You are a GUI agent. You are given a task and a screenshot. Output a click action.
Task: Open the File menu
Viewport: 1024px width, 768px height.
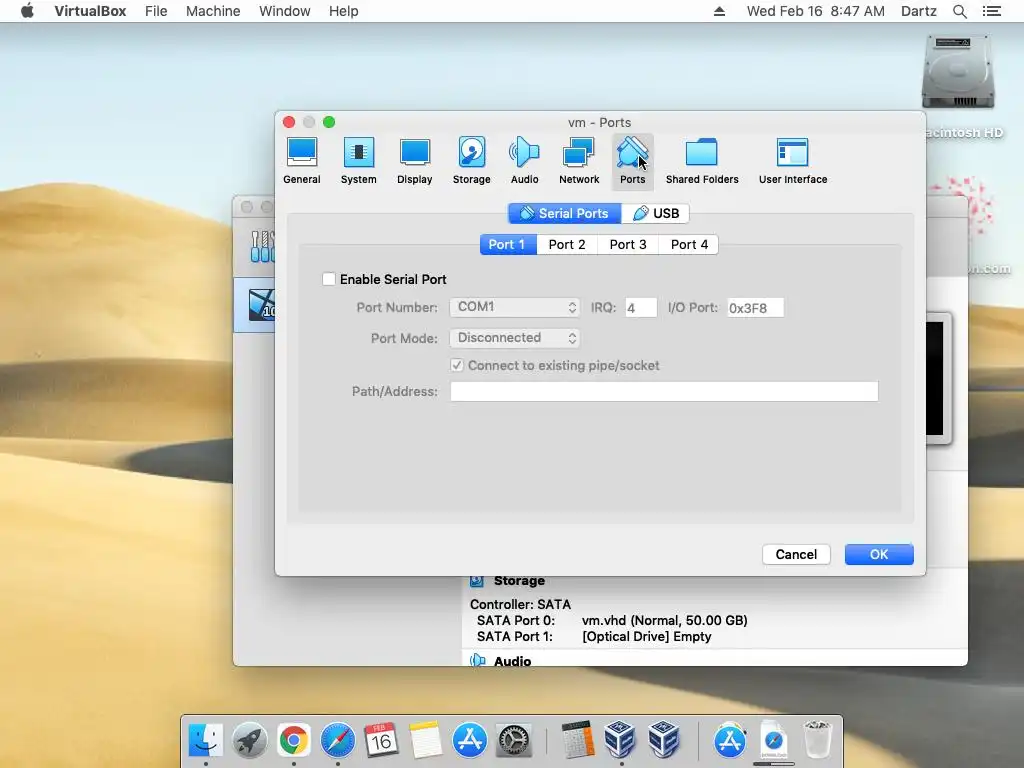click(156, 11)
